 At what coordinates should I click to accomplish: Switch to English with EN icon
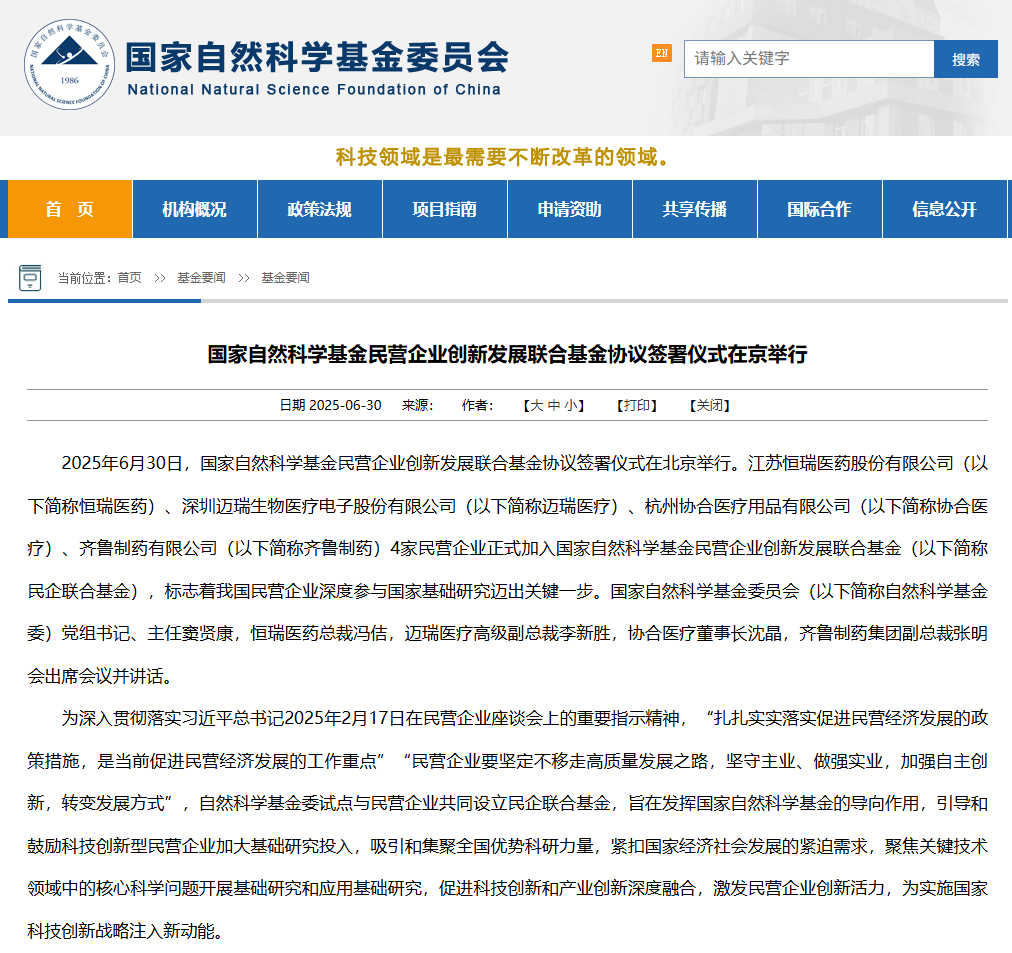[x=662, y=53]
